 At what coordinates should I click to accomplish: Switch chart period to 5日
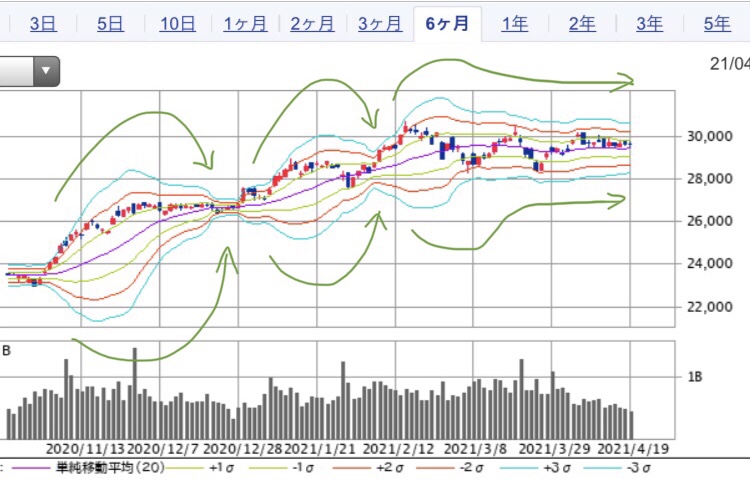(110, 24)
